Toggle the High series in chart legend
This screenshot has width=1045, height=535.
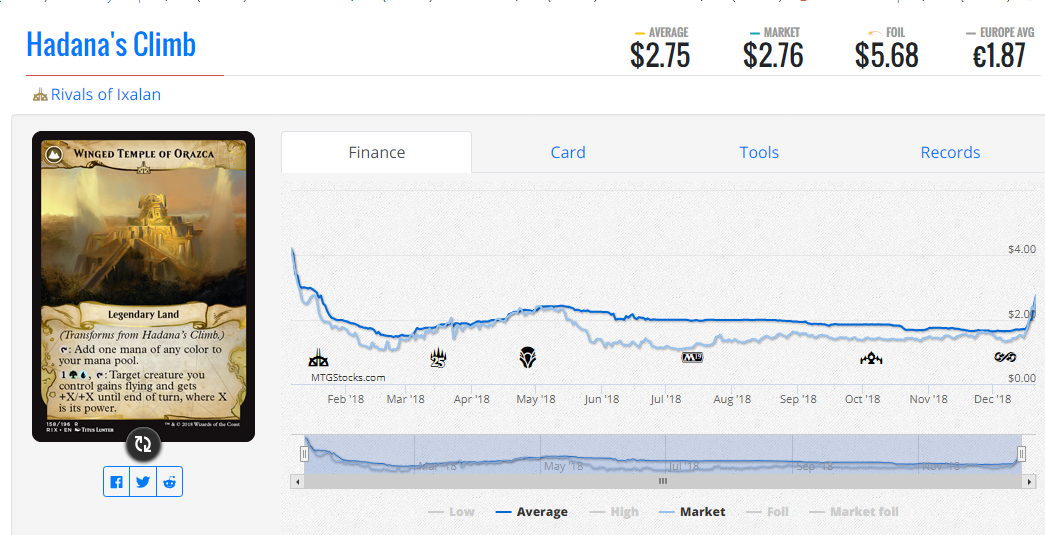(x=614, y=512)
